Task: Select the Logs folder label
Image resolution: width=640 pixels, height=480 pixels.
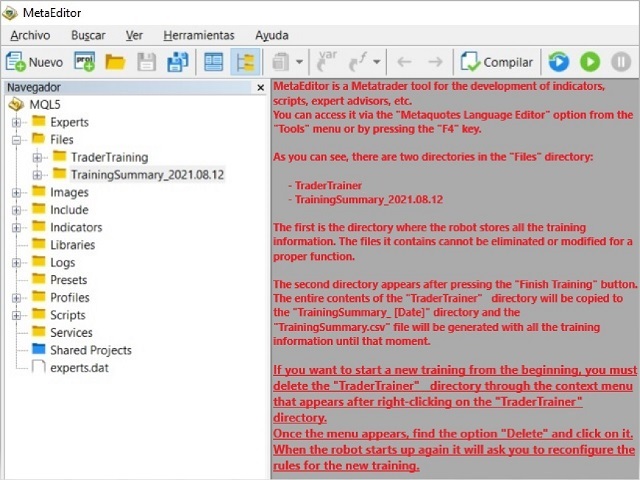Action: 62,262
